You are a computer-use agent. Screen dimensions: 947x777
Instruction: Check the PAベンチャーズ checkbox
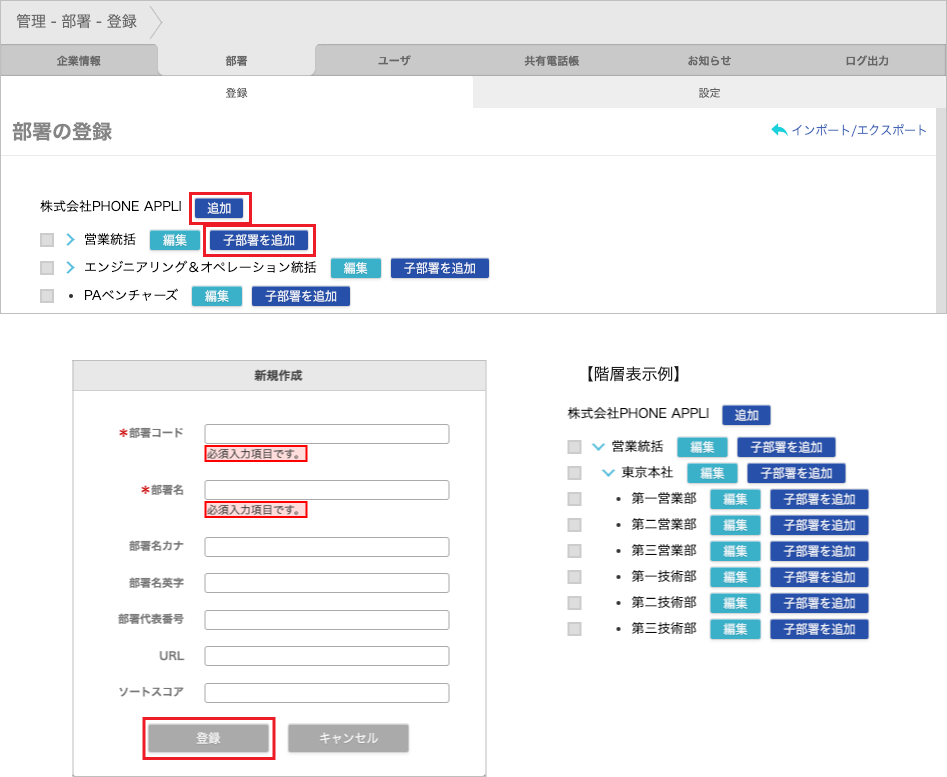(x=47, y=296)
